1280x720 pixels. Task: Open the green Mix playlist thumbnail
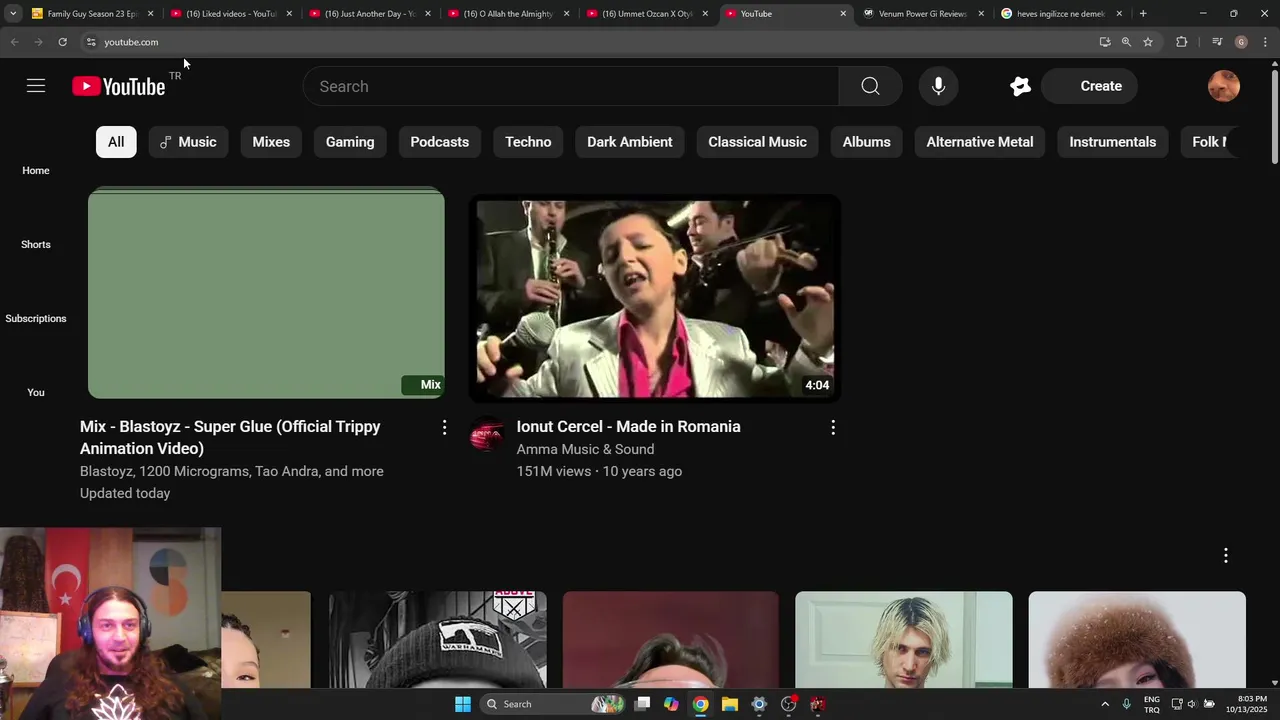pos(266,294)
